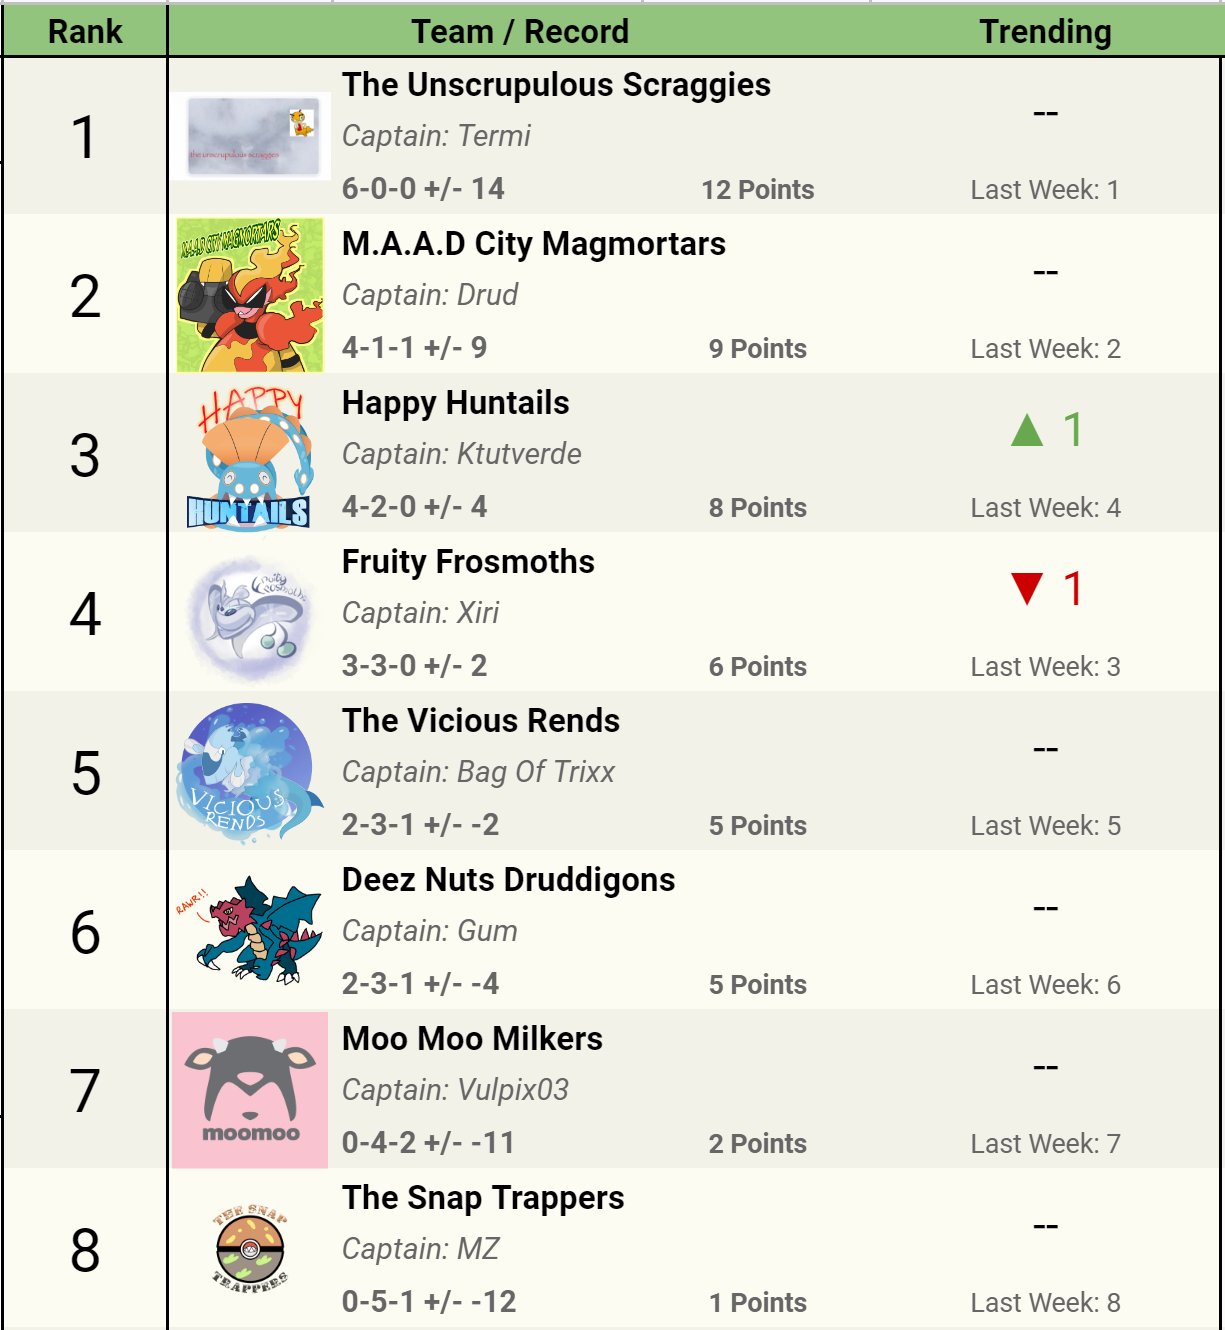Screen dimensions: 1225x1330
Task: Open the Deez Nuts Druddigons logo
Action: [x=250, y=930]
